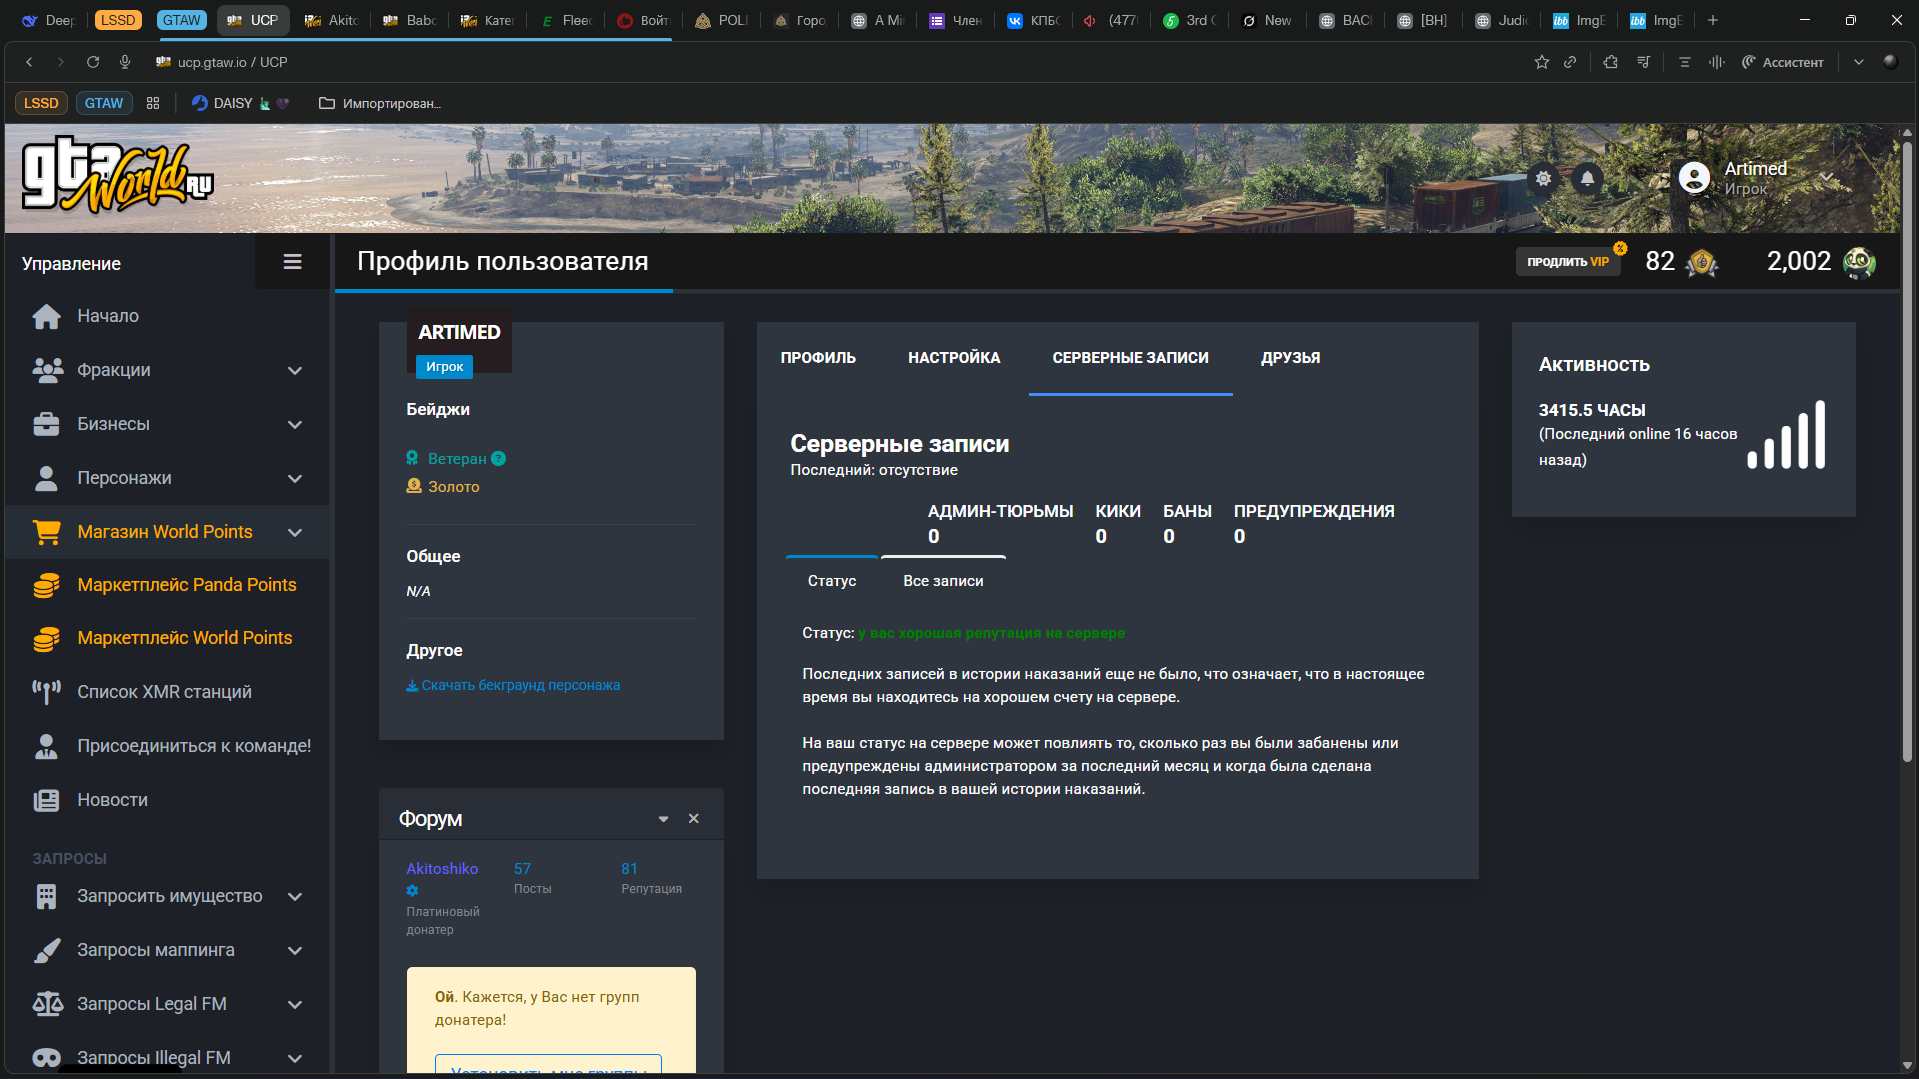Open the browser Ассистент panel

pyautogui.click(x=1782, y=62)
